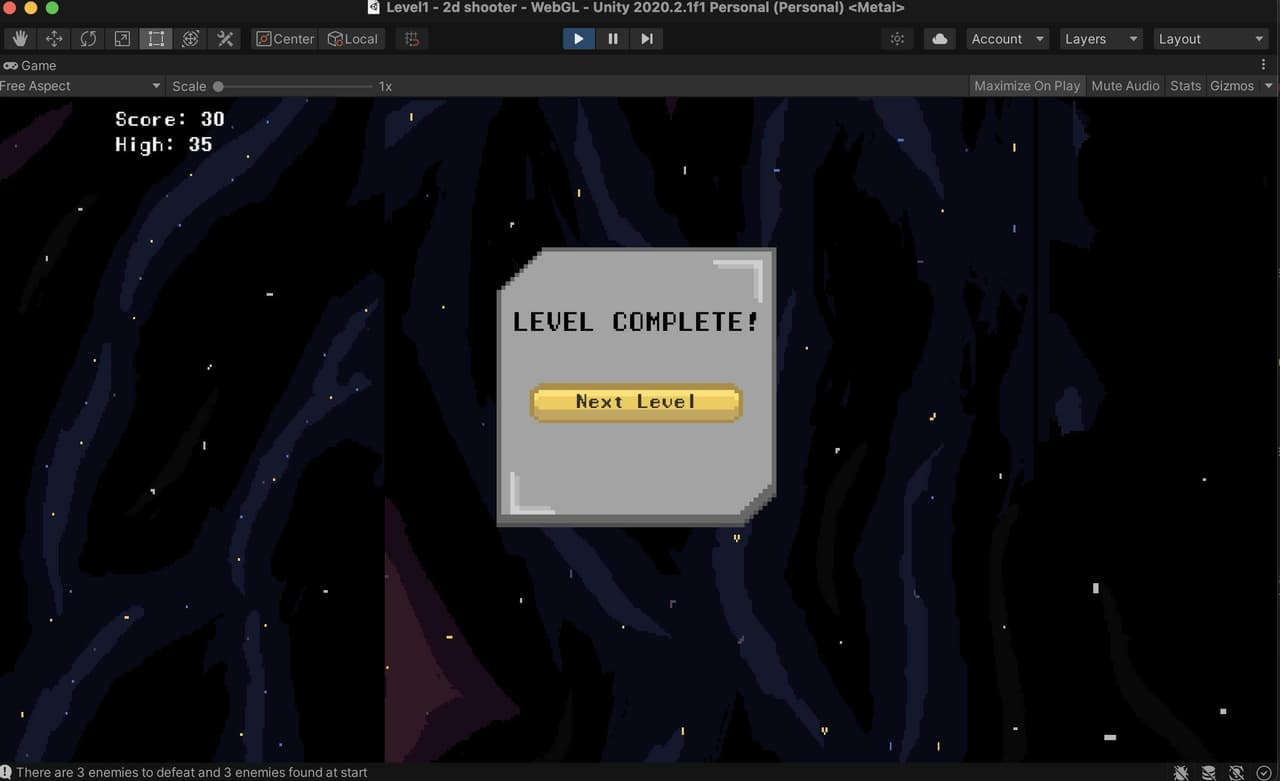Viewport: 1280px width, 781px height.
Task: Open the Free Aspect dropdown
Action: pyautogui.click(x=81, y=86)
